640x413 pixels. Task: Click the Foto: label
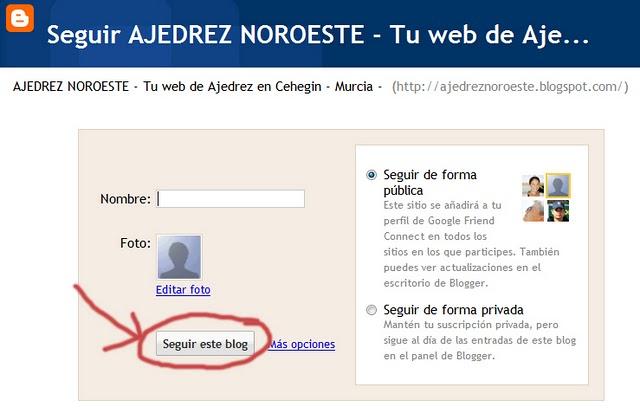click(135, 243)
